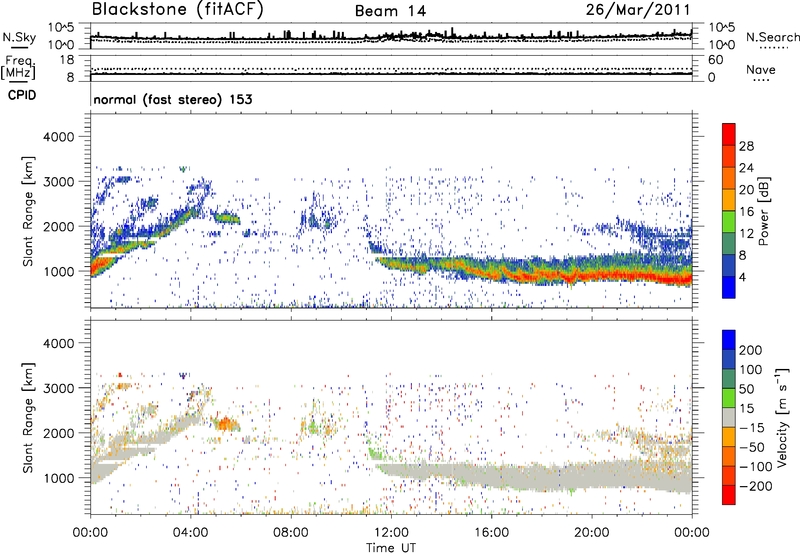The height and width of the screenshot is (554, 800).
Task: Click the 16:00 time tick label
Action: point(491,533)
